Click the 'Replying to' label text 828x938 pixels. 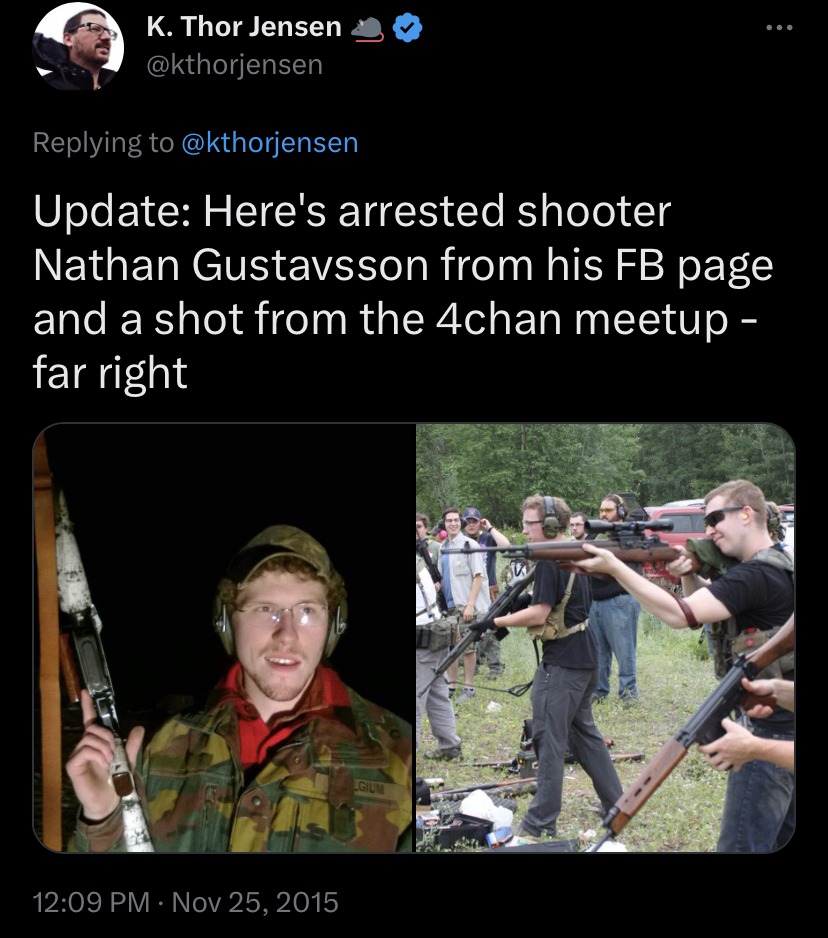click(x=103, y=143)
